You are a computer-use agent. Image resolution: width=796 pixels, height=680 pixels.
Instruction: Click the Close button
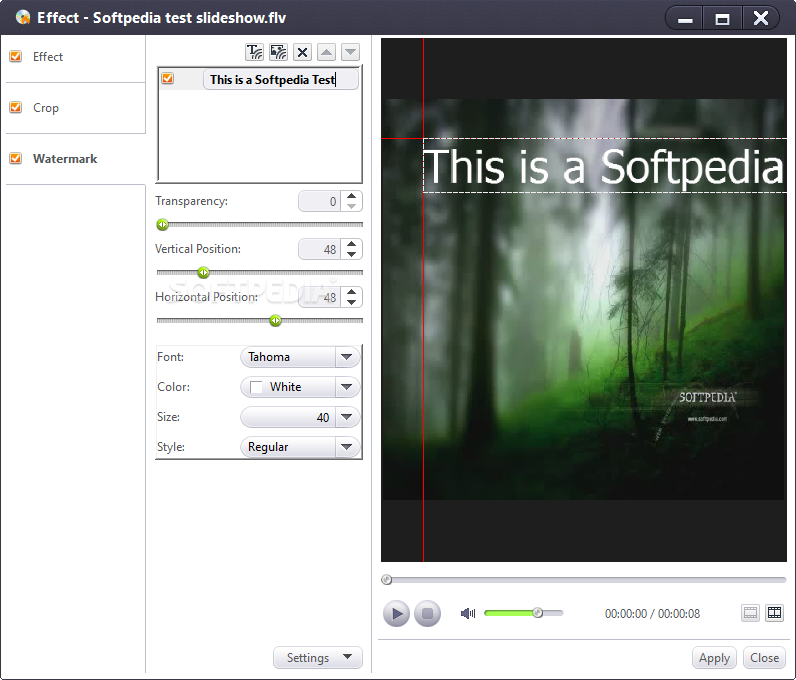[x=765, y=658]
